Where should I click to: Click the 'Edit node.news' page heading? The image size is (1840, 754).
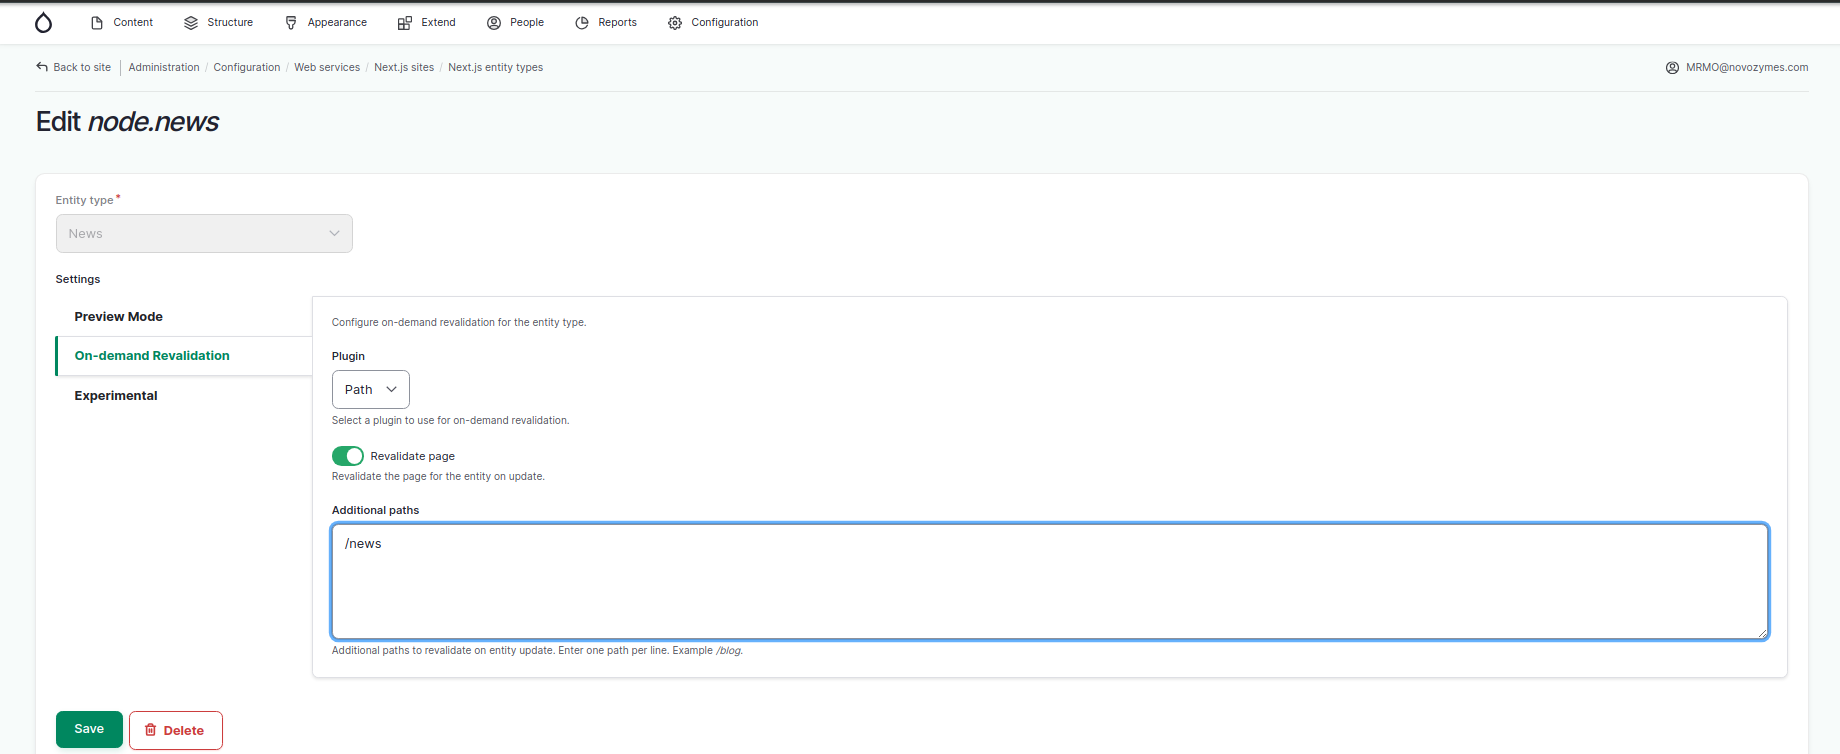tap(128, 121)
